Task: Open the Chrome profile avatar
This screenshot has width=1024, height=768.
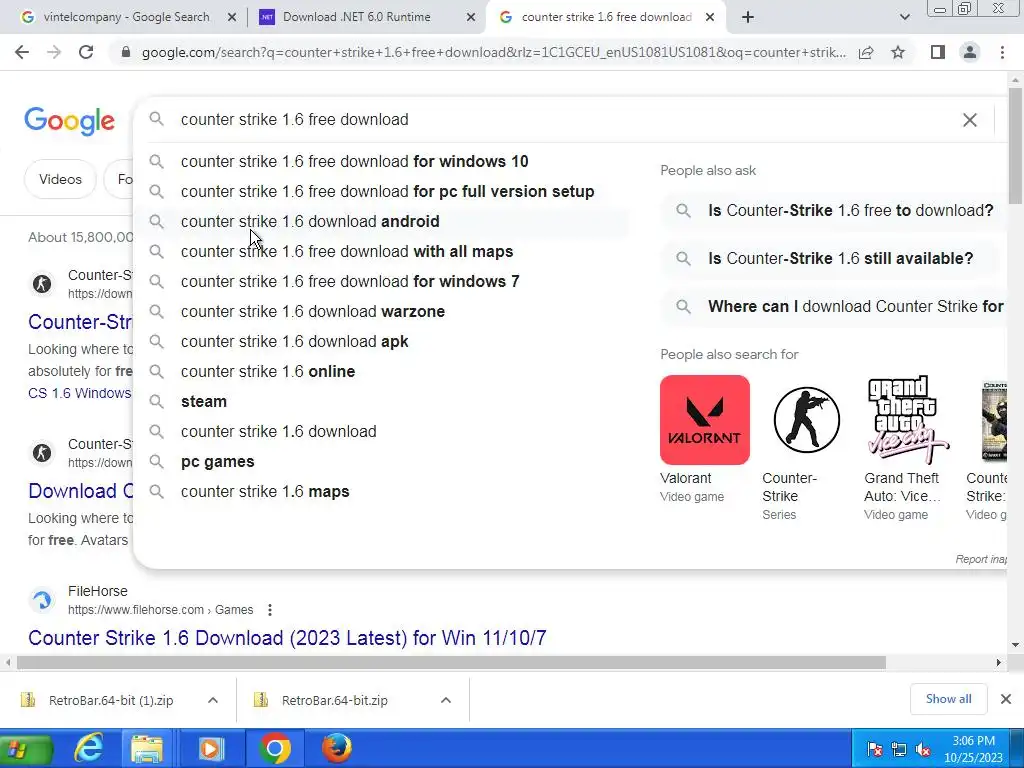Action: click(970, 52)
